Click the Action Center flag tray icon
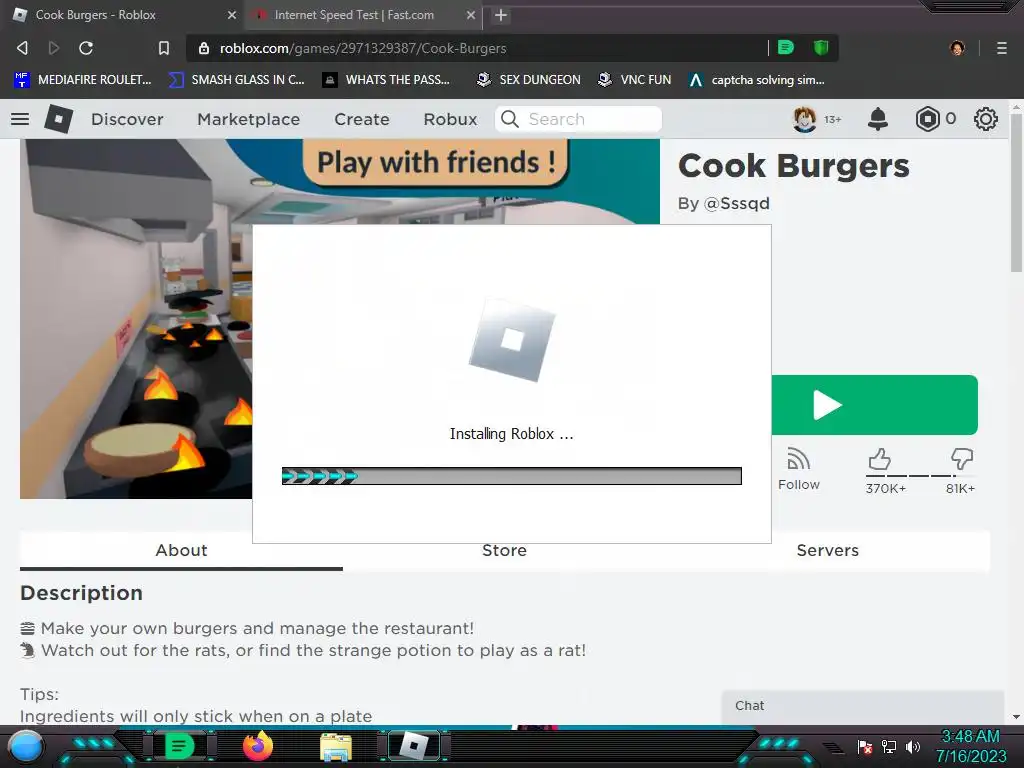Image resolution: width=1024 pixels, height=768 pixels. click(865, 746)
